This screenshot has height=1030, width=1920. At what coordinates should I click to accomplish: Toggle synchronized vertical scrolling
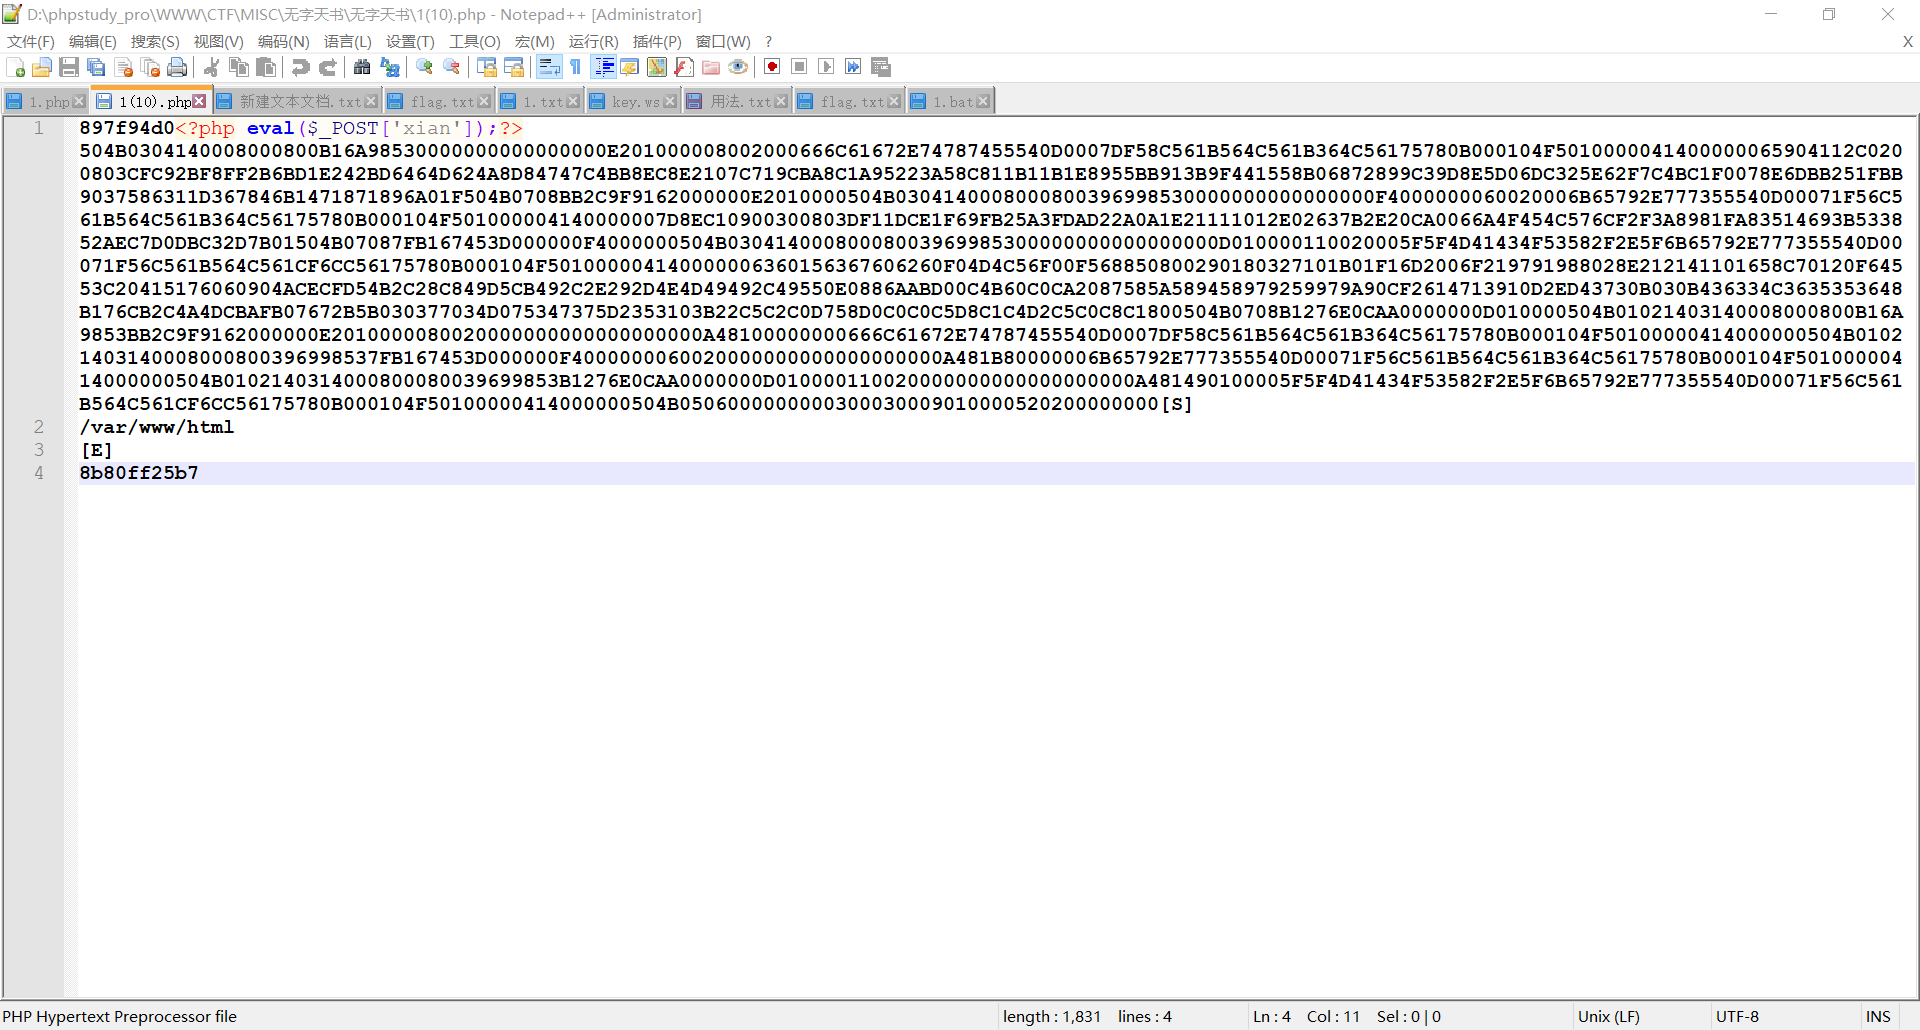[487, 67]
